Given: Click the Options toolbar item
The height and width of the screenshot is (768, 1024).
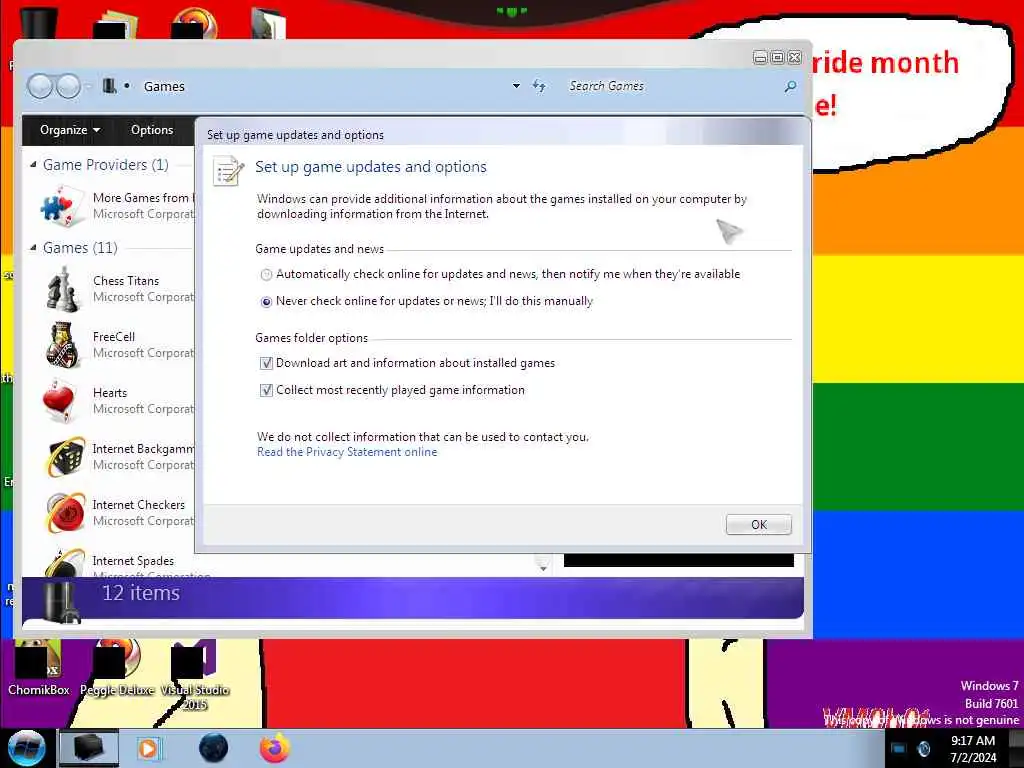Looking at the screenshot, I should pos(152,129).
